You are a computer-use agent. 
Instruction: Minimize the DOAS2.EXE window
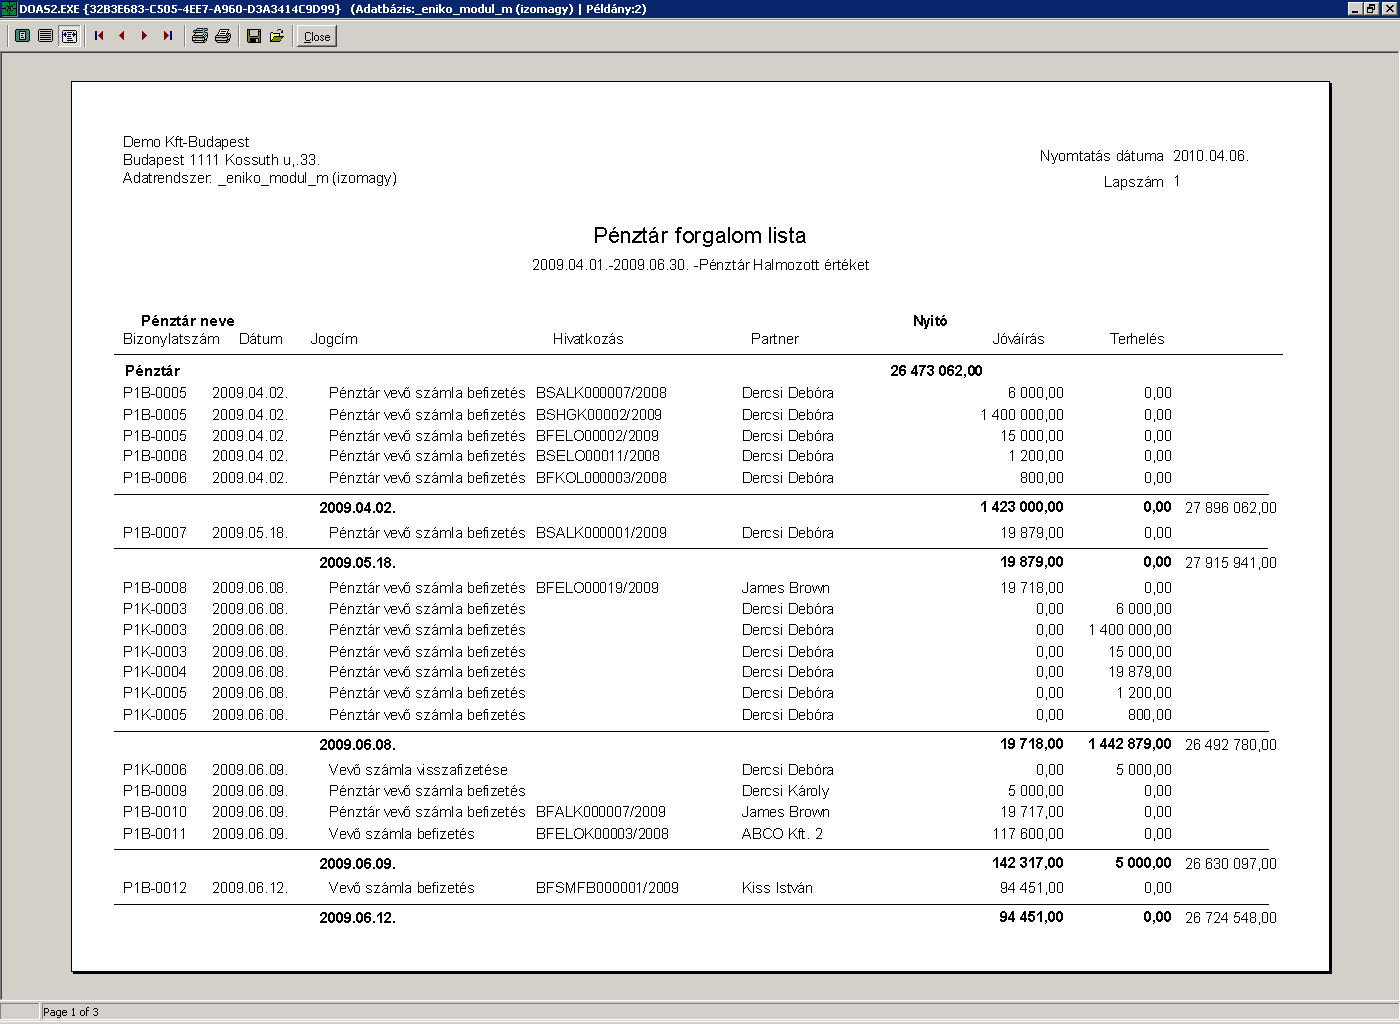(x=1355, y=8)
